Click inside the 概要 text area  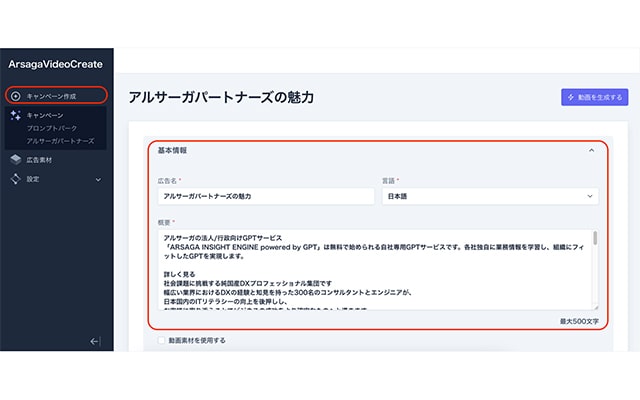click(x=376, y=269)
